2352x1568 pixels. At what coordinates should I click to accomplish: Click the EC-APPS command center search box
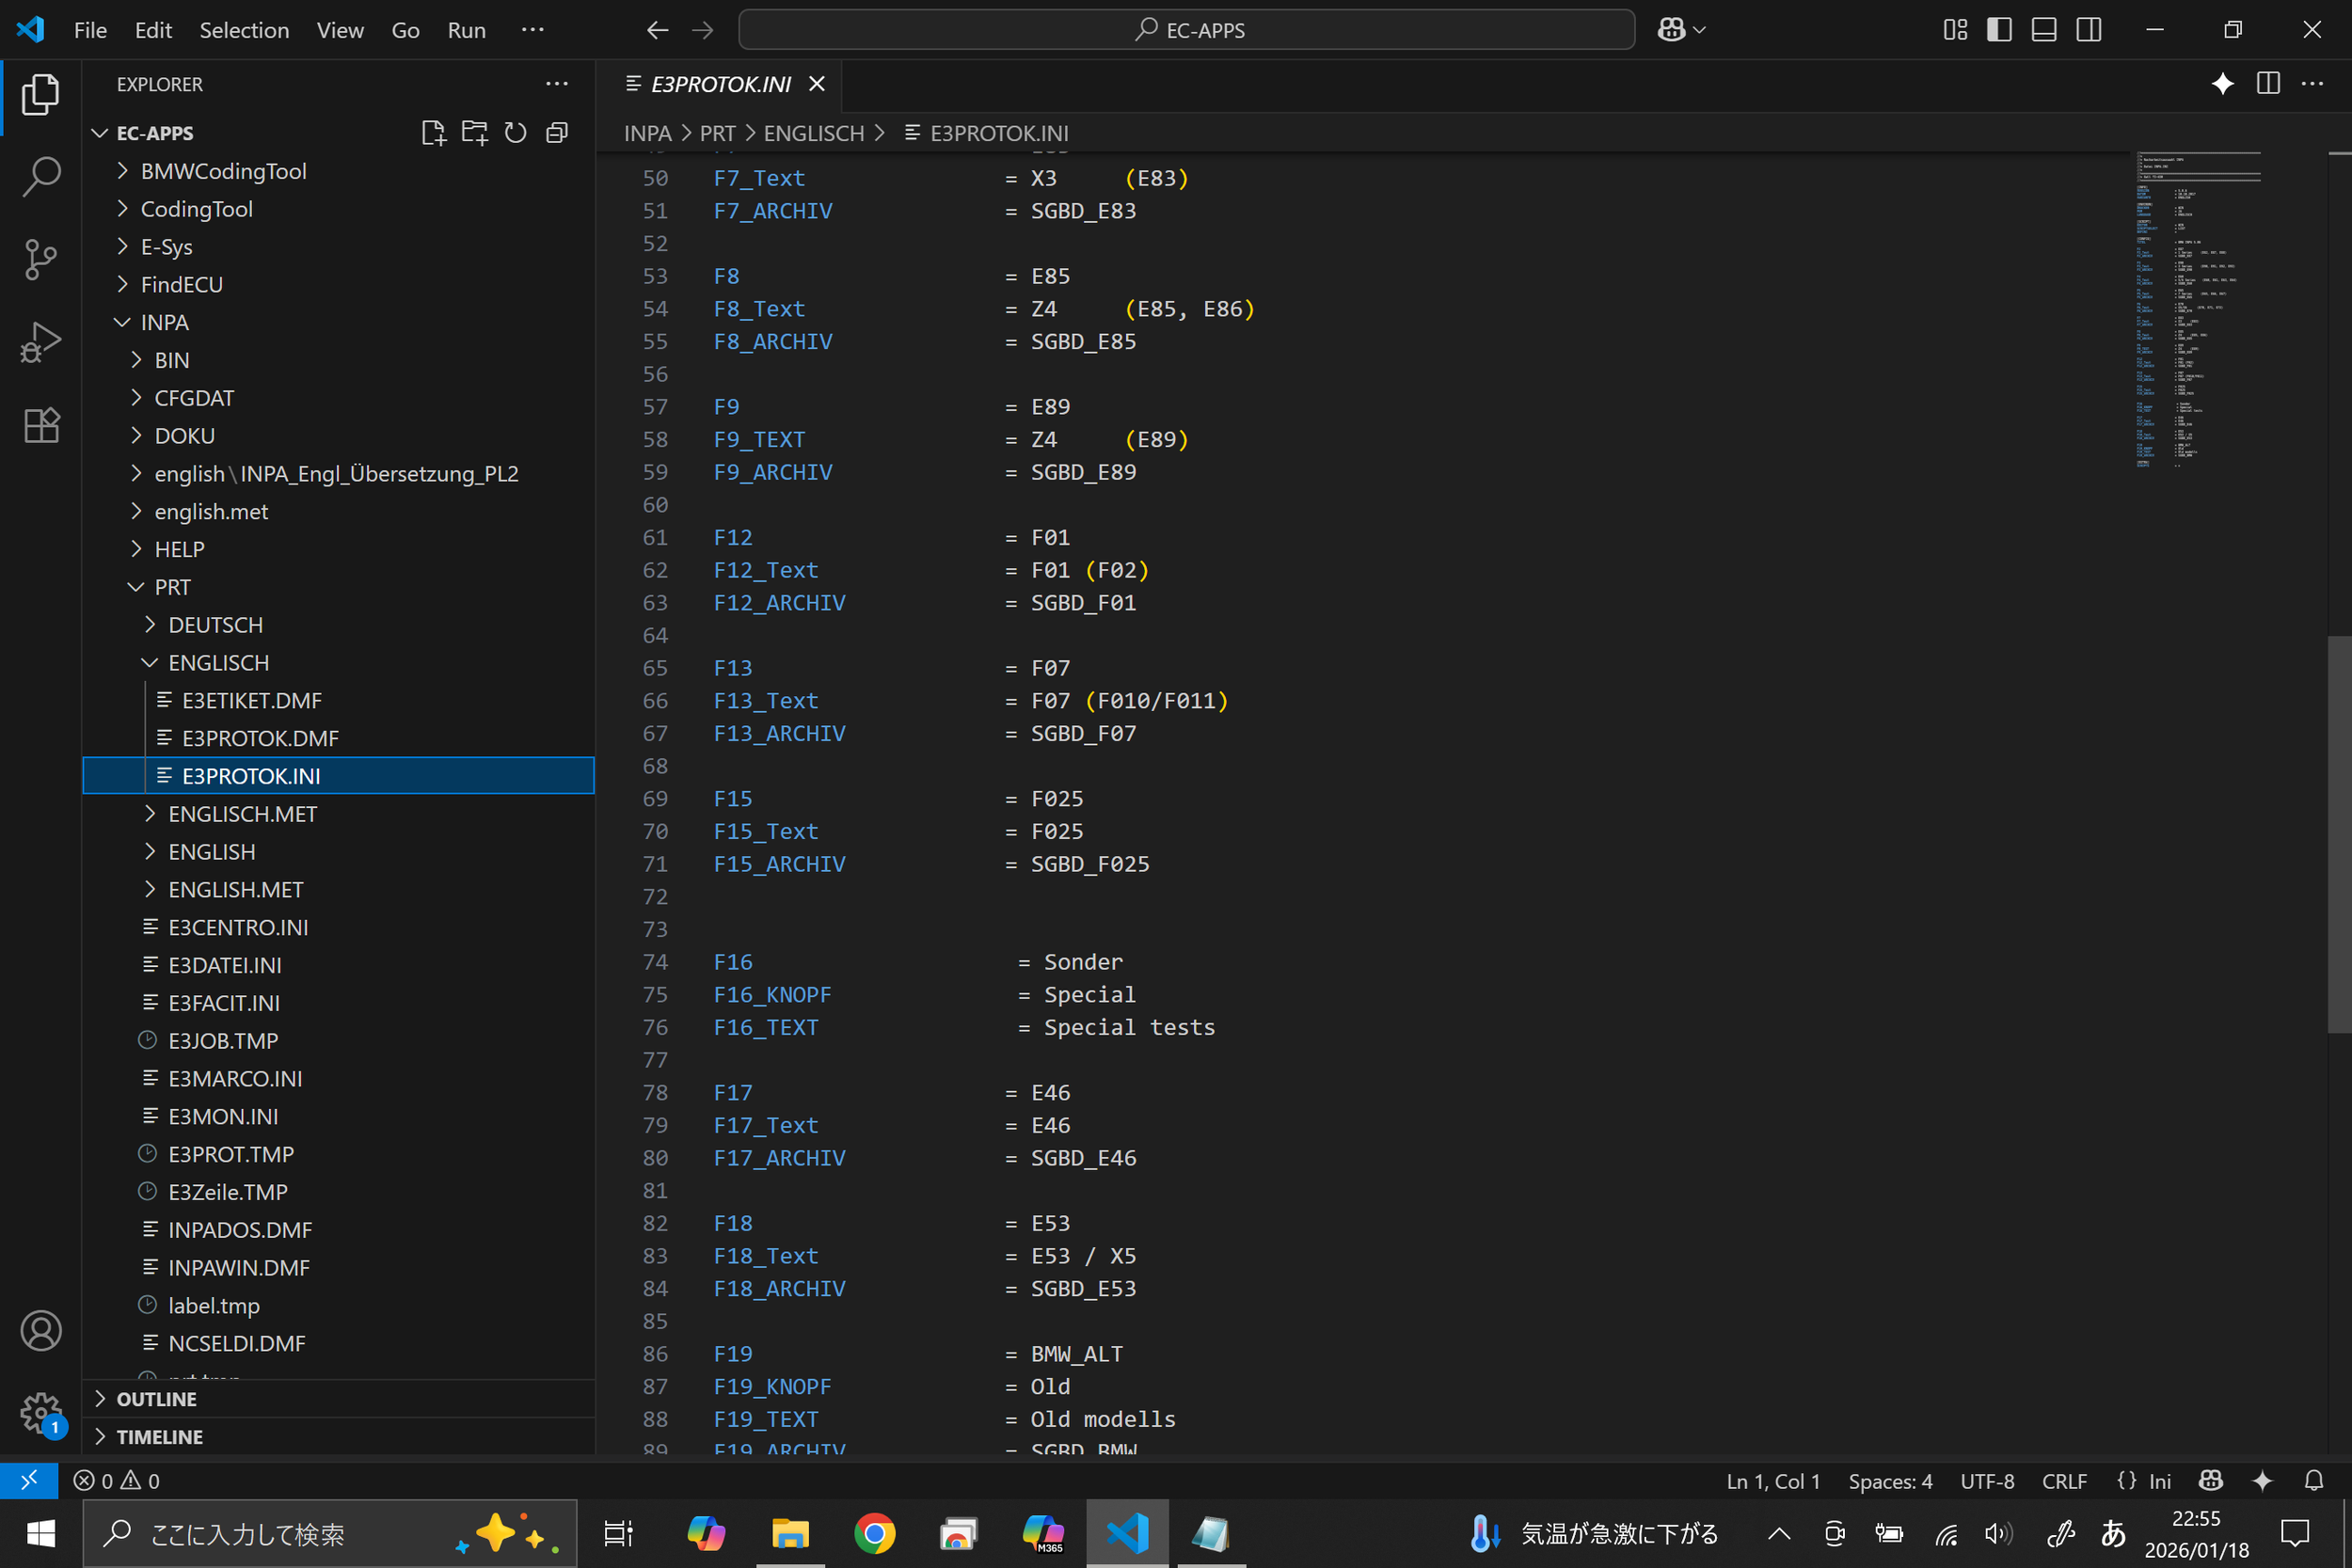coord(1186,30)
